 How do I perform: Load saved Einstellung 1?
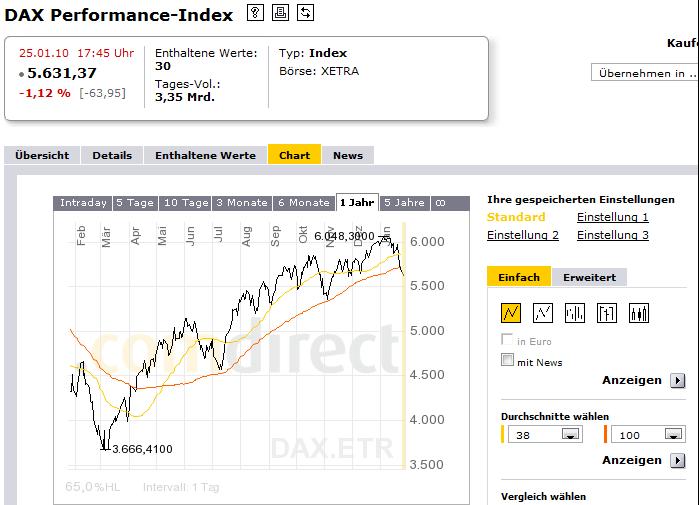tap(613, 217)
